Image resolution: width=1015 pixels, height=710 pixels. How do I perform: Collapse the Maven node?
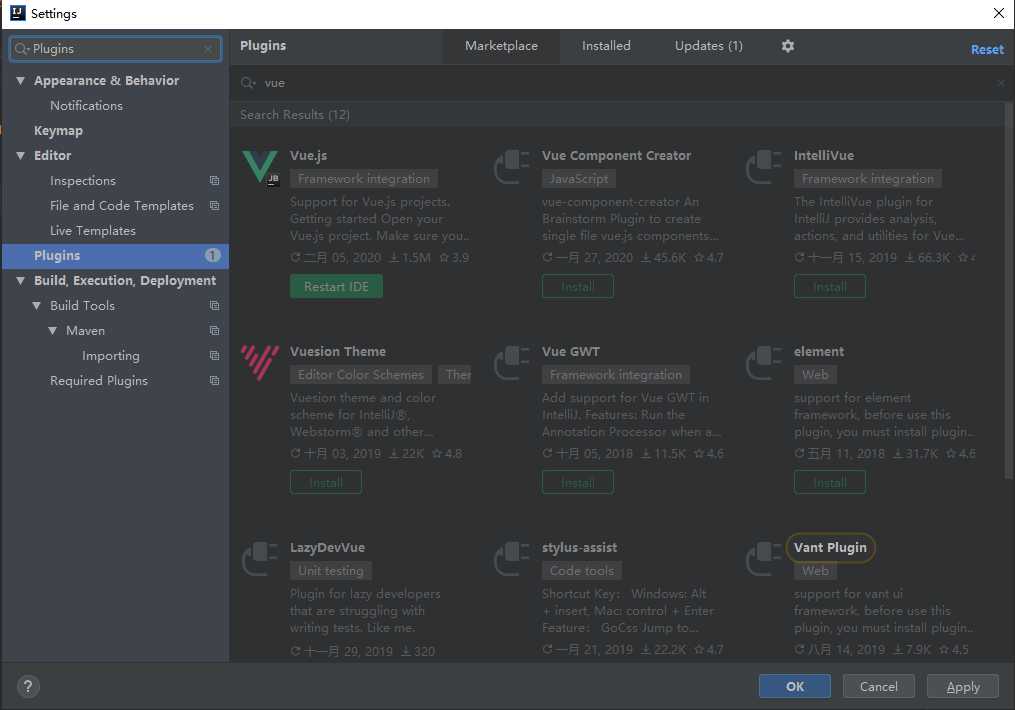pyautogui.click(x=52, y=331)
